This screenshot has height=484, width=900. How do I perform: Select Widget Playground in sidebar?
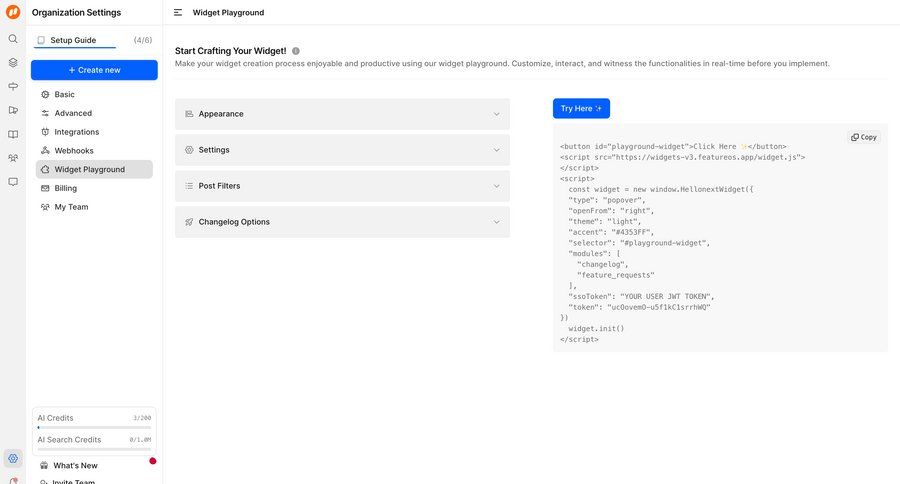(x=94, y=169)
